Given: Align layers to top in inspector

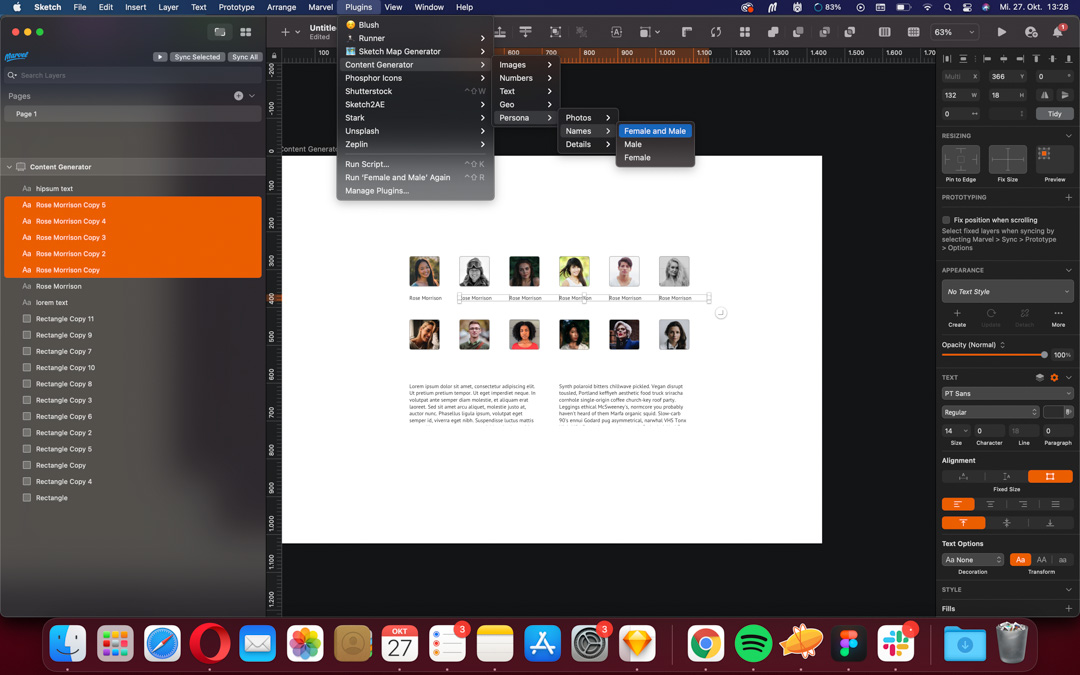Looking at the screenshot, I should click(x=1035, y=59).
